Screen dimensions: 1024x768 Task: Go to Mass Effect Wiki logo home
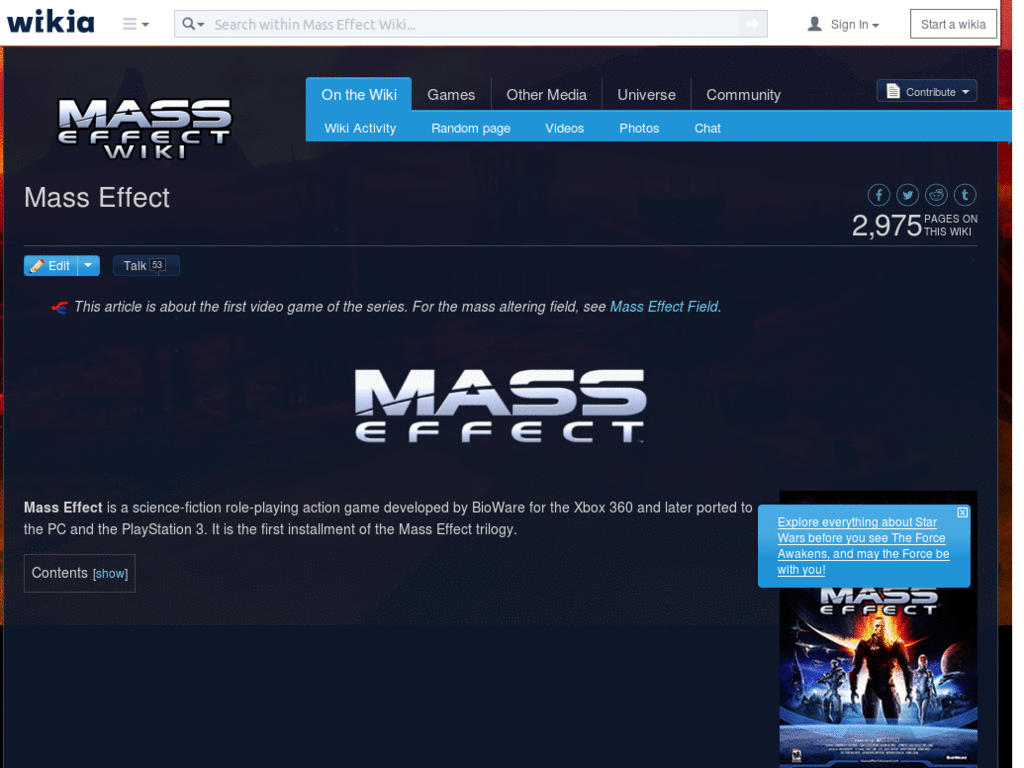144,129
